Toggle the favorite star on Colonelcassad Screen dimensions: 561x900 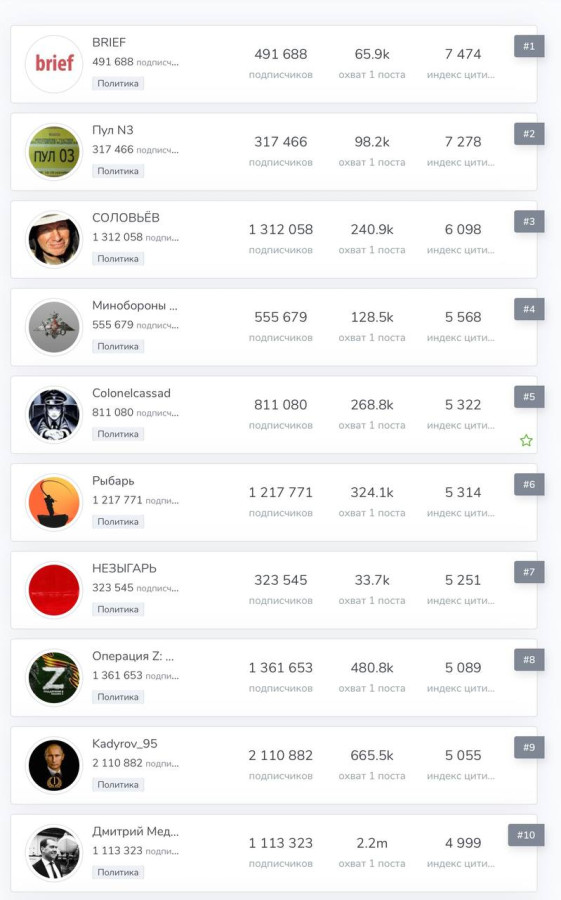click(526, 441)
